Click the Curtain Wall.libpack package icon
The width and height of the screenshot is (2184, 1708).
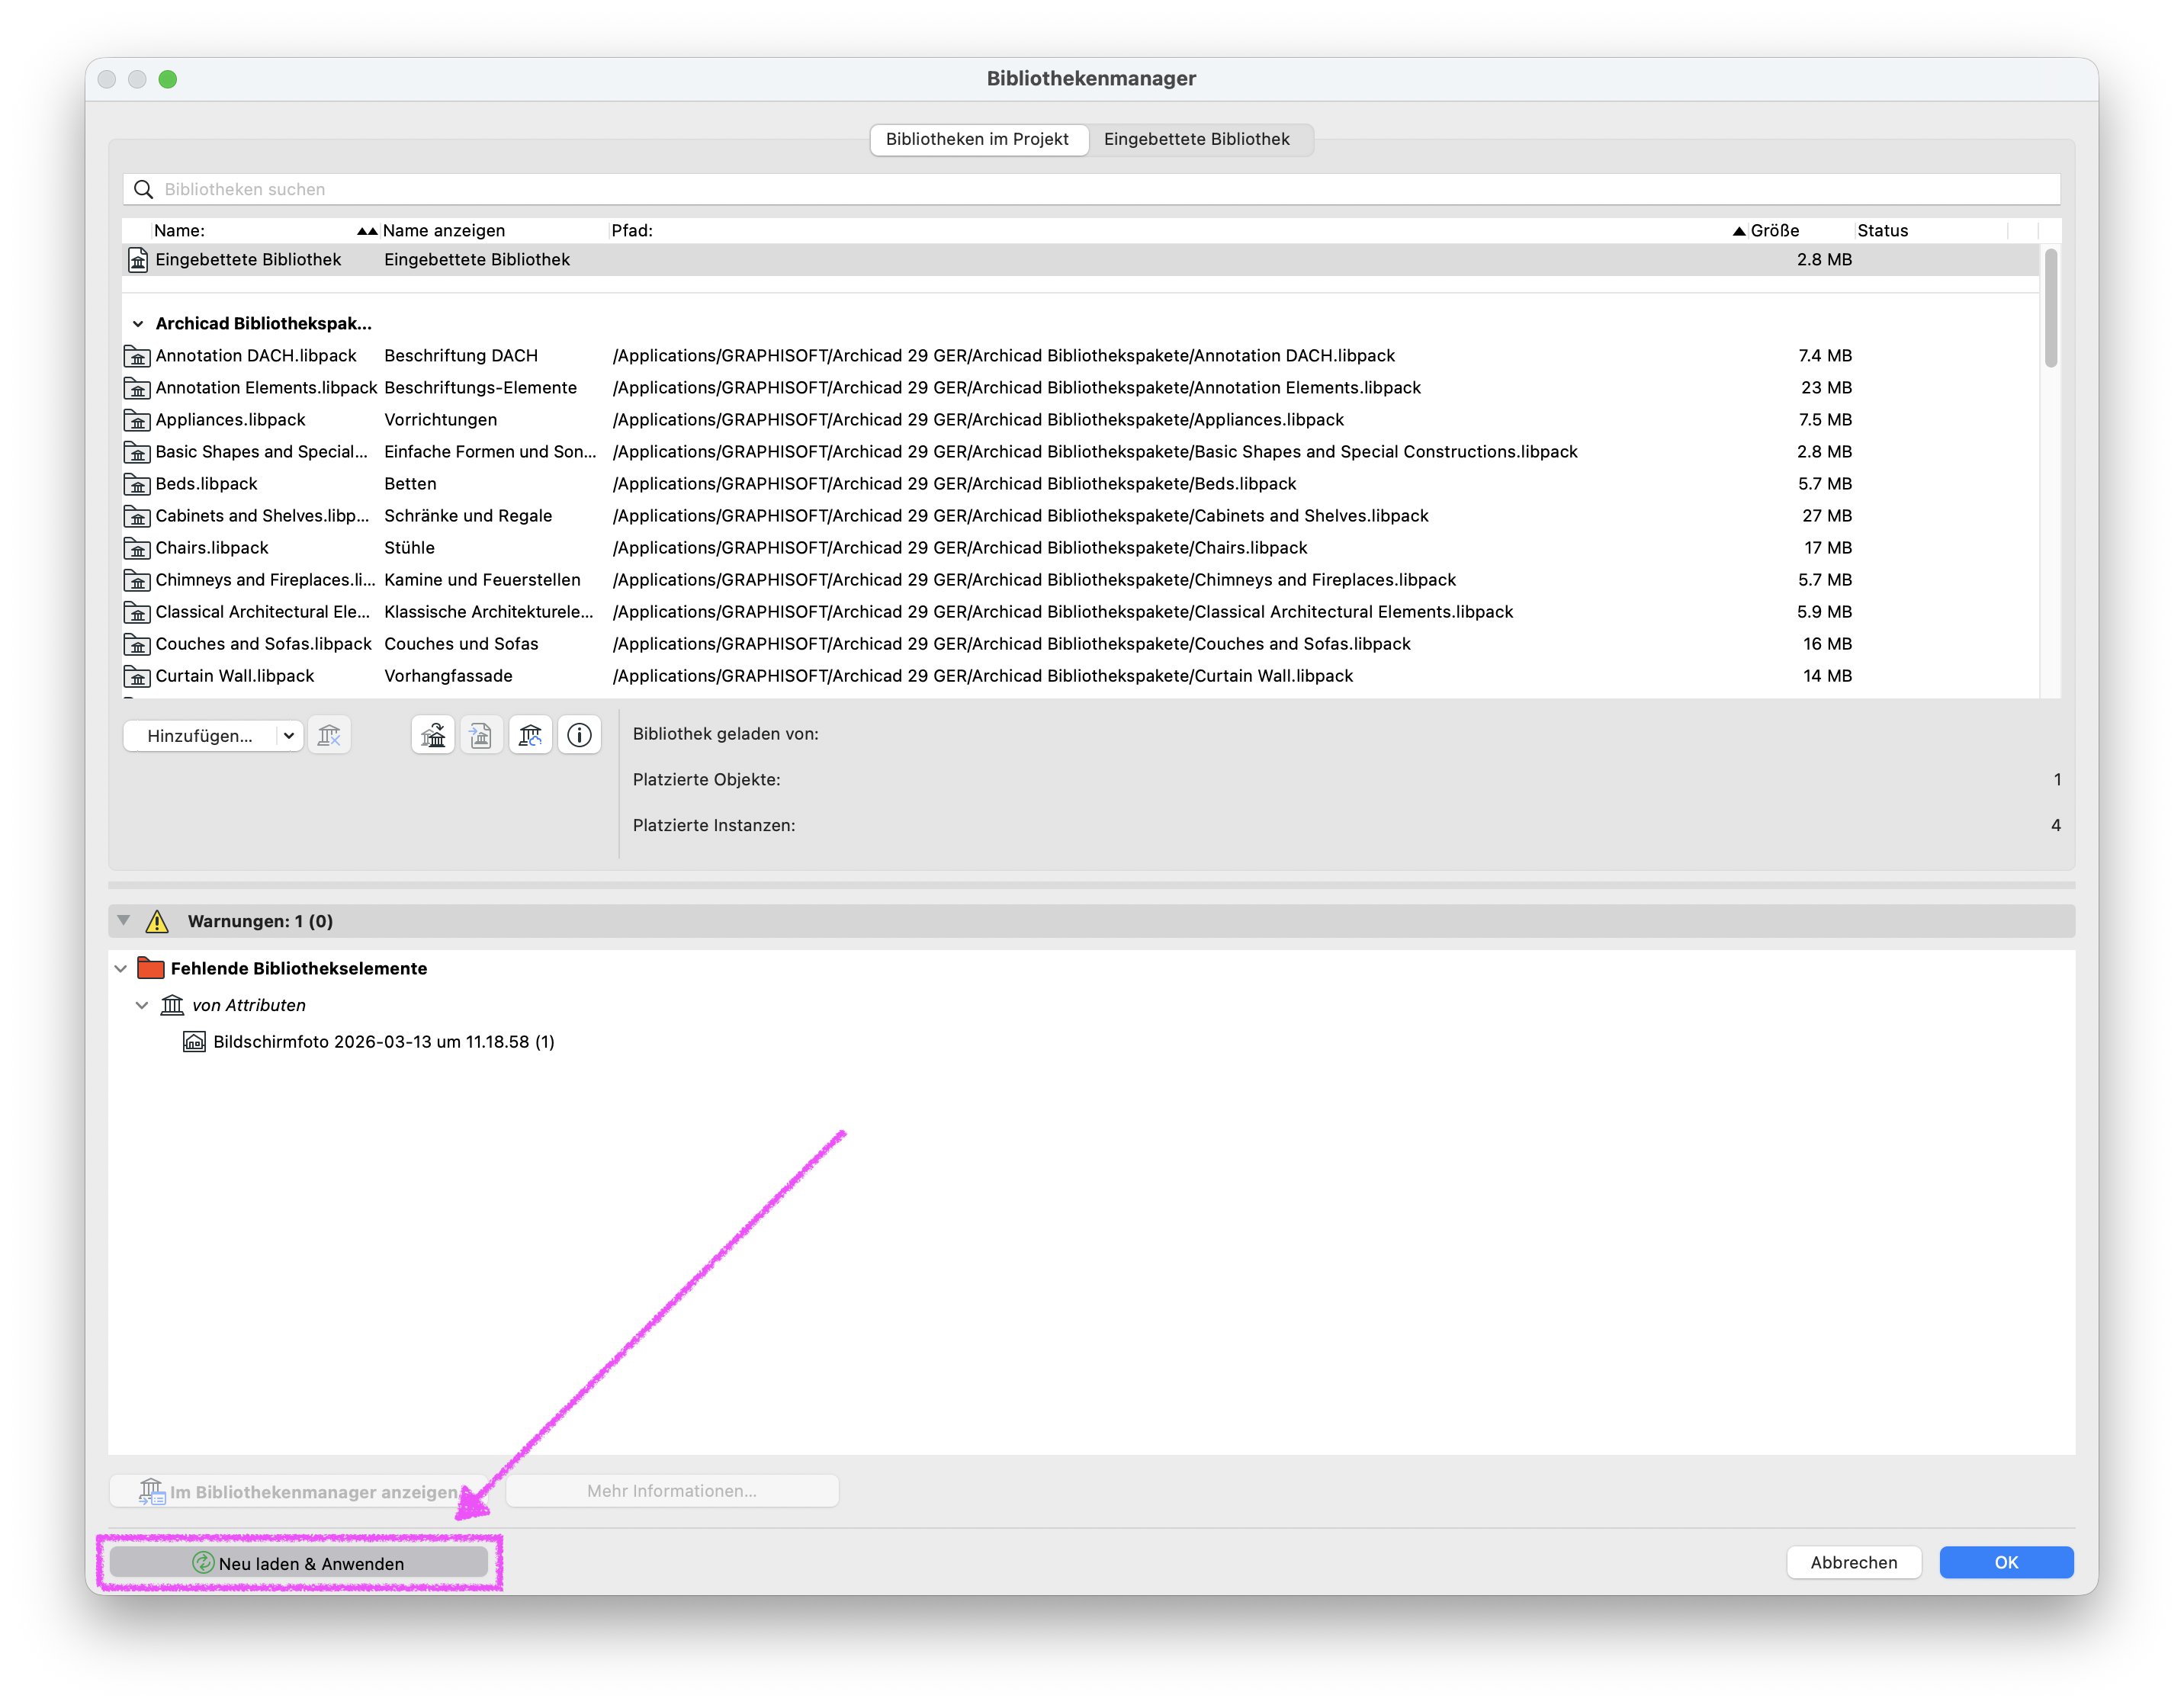click(137, 676)
